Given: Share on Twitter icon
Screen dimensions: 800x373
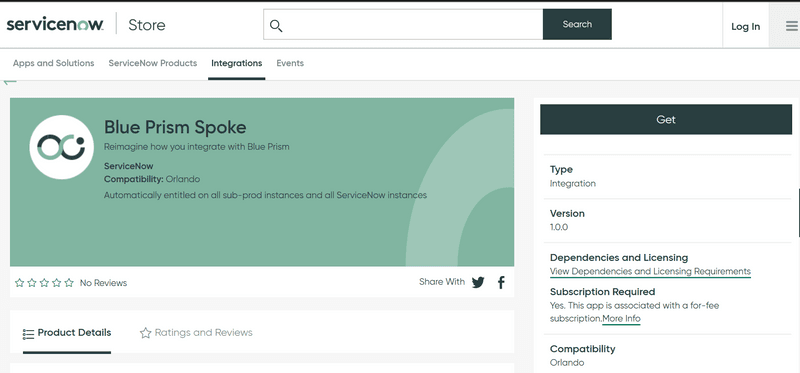Looking at the screenshot, I should 478,282.
